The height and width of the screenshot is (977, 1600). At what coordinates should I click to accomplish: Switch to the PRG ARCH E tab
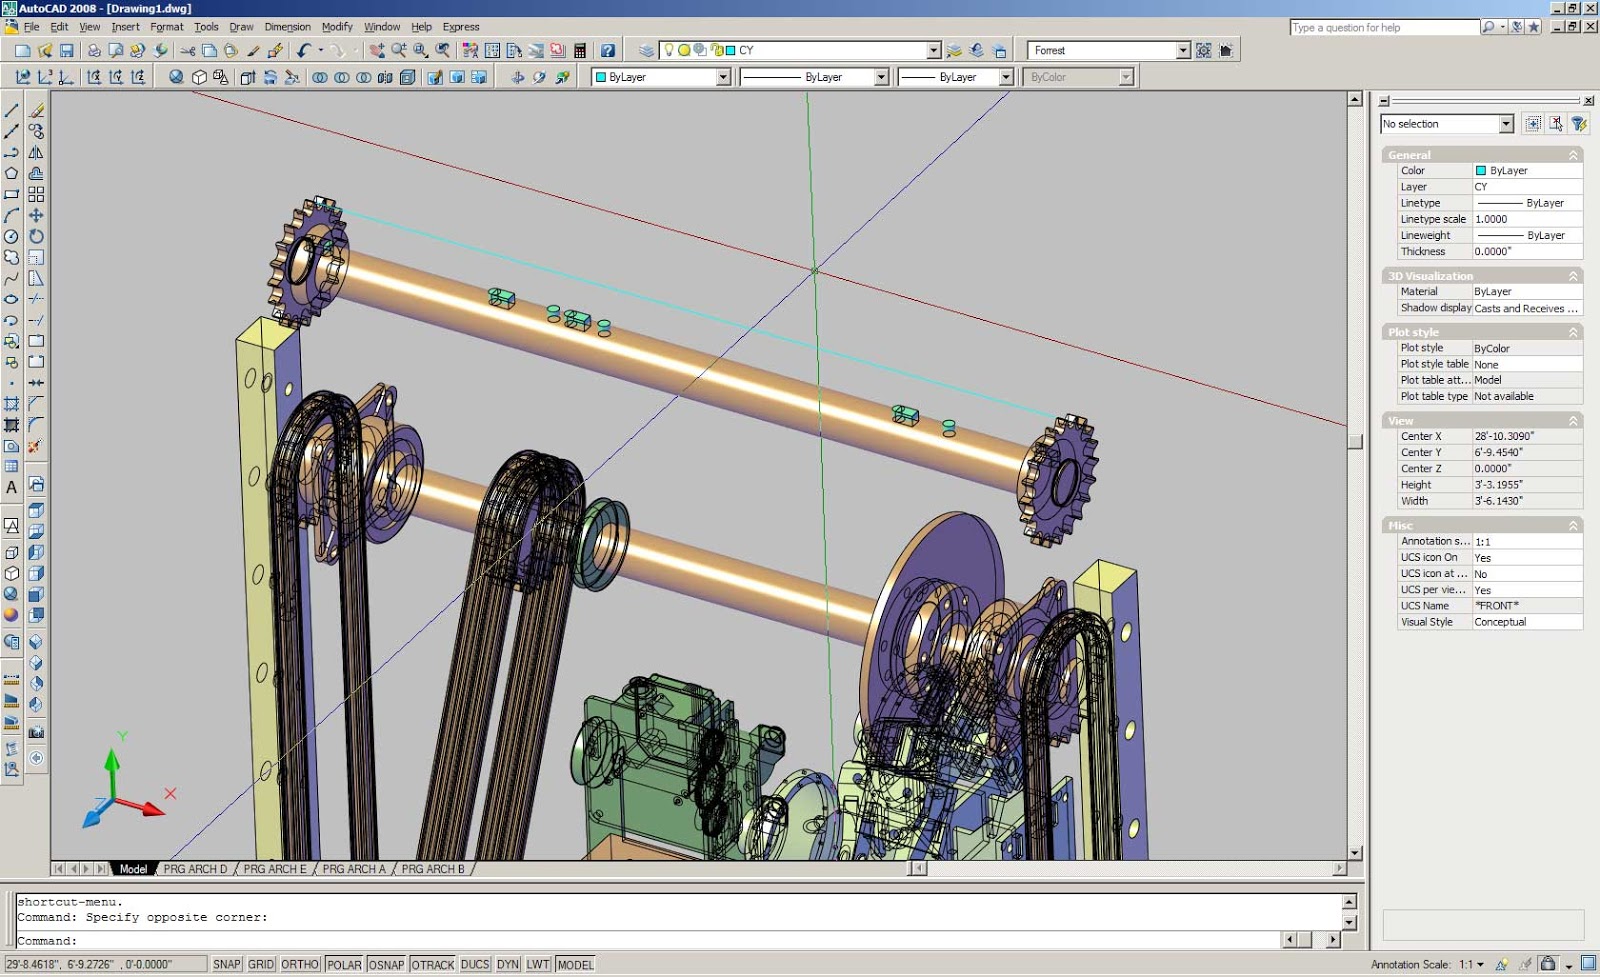(275, 869)
